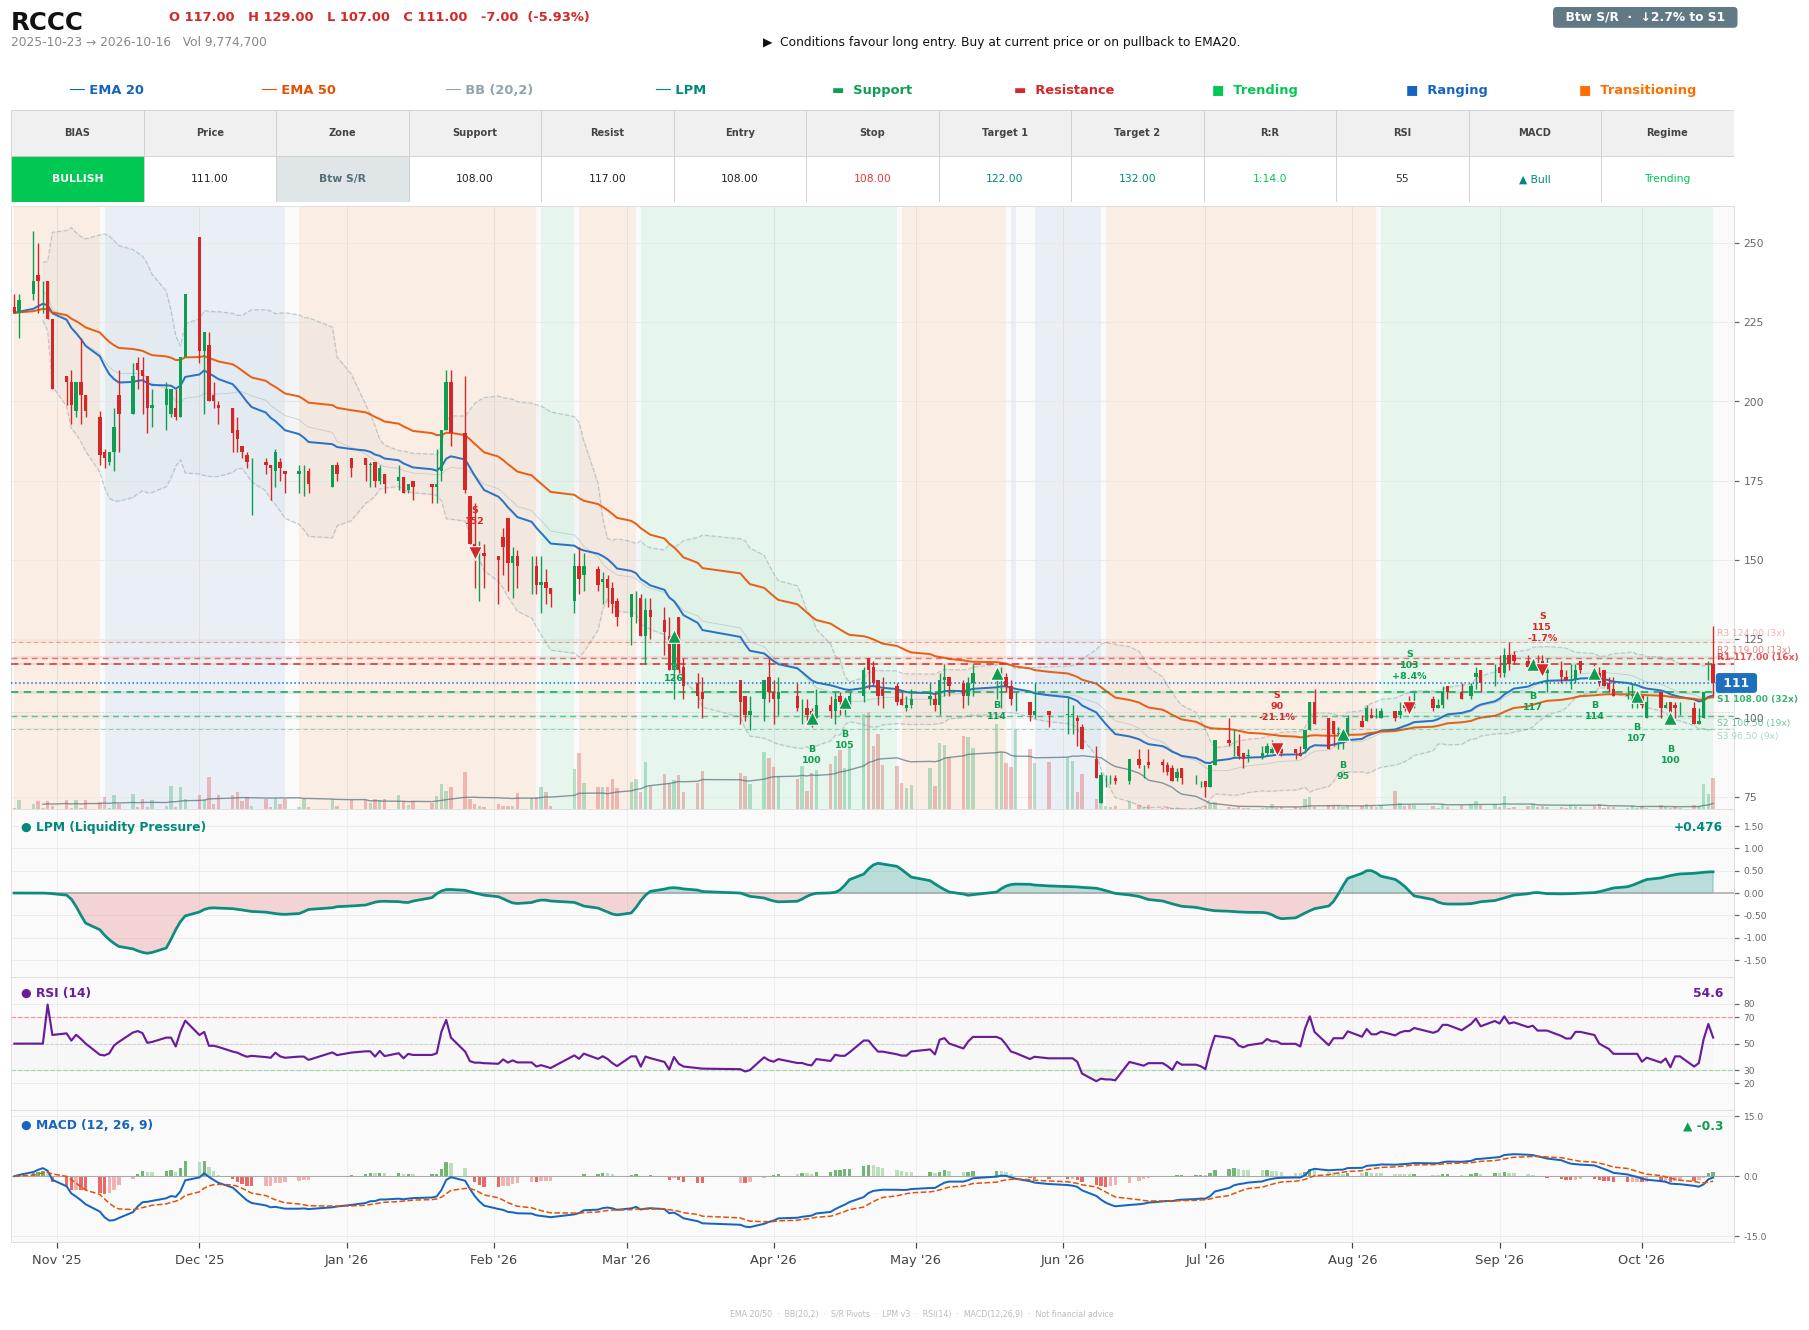Screen dimensions: 1809x1330
Task: Click the S1 108.00 (32x) support label
Action: click(1757, 700)
